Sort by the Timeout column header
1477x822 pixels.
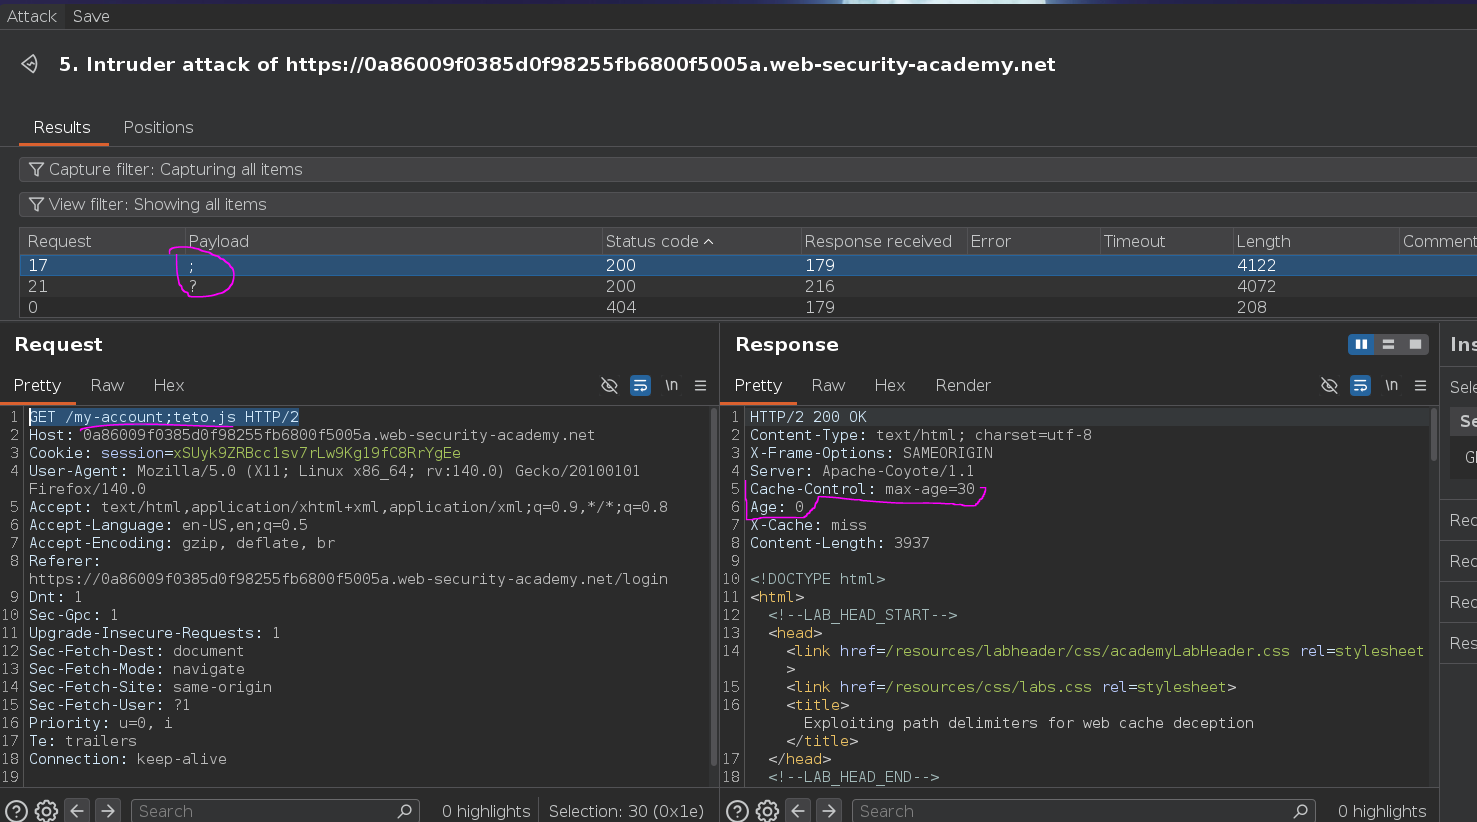1164,241
